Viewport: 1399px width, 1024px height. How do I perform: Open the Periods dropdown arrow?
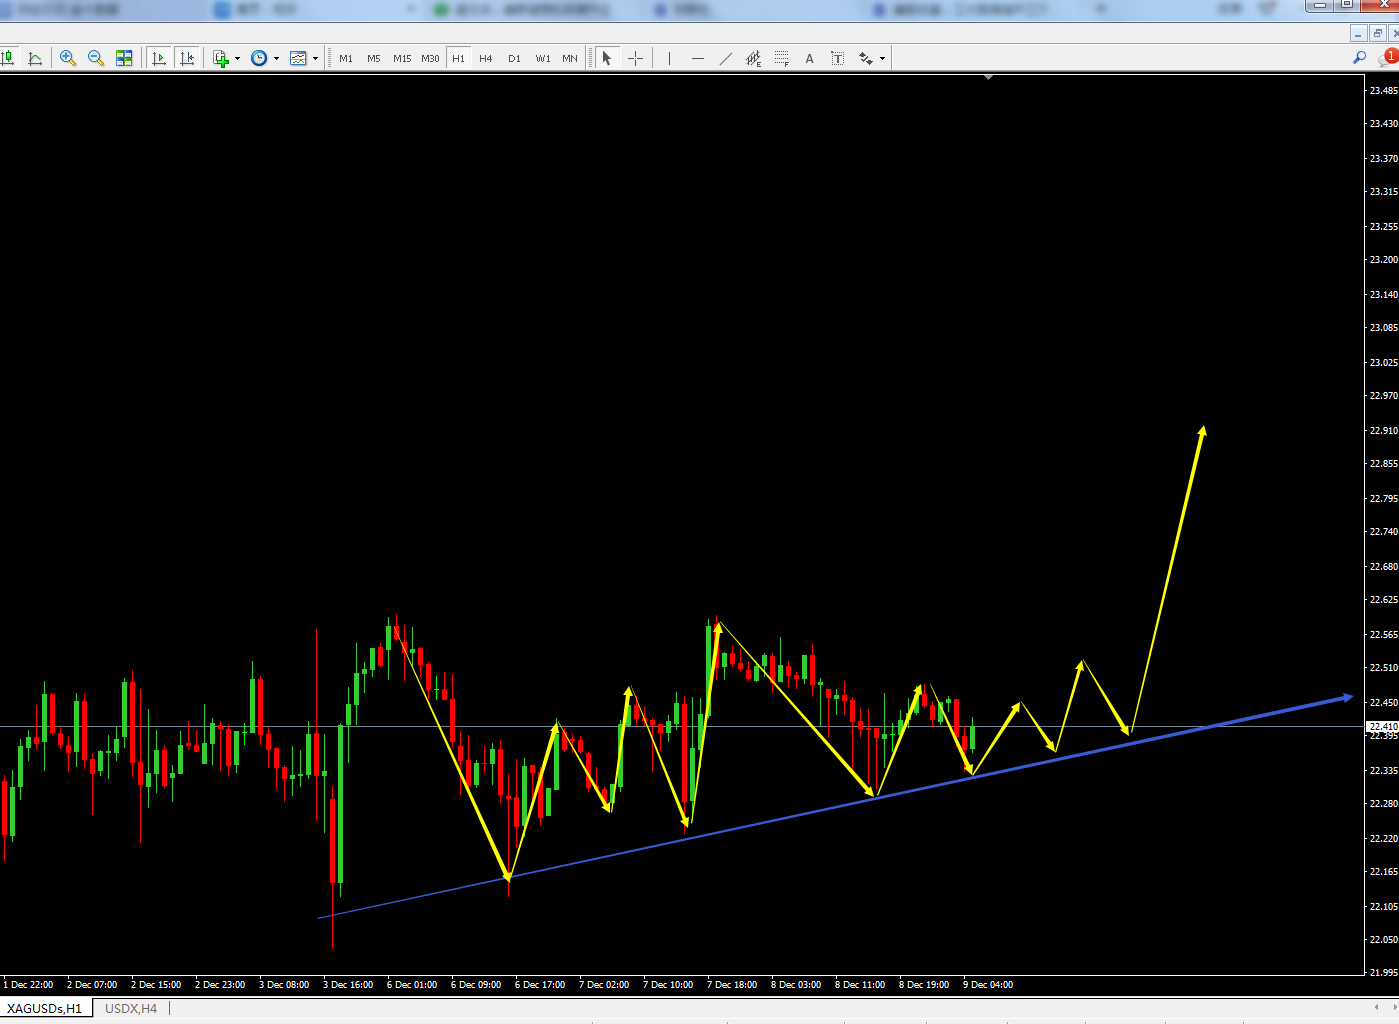coord(276,58)
